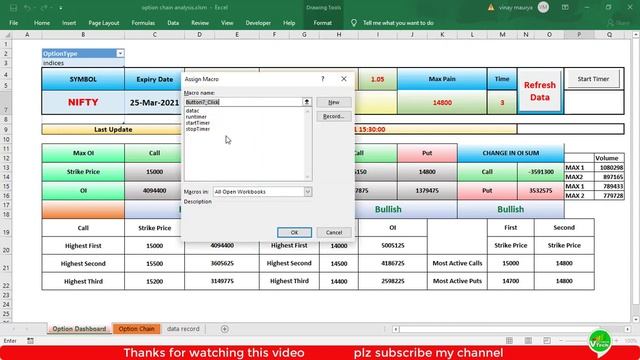This screenshot has height=360, width=640.
Task: Select startTimer macro in the list
Action: coord(198,123)
